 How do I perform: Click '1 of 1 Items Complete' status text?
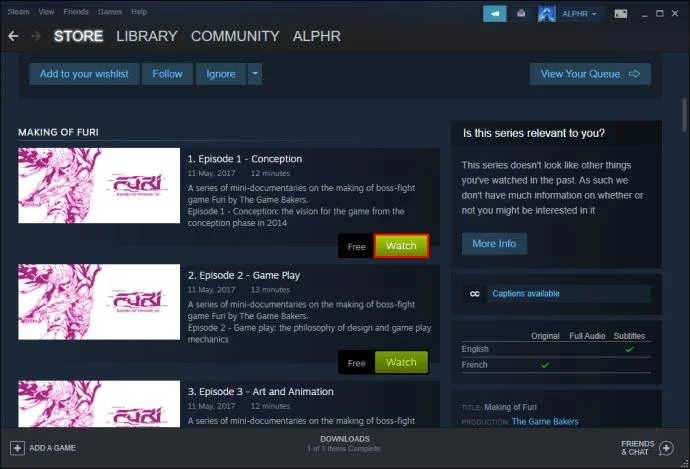click(344, 449)
